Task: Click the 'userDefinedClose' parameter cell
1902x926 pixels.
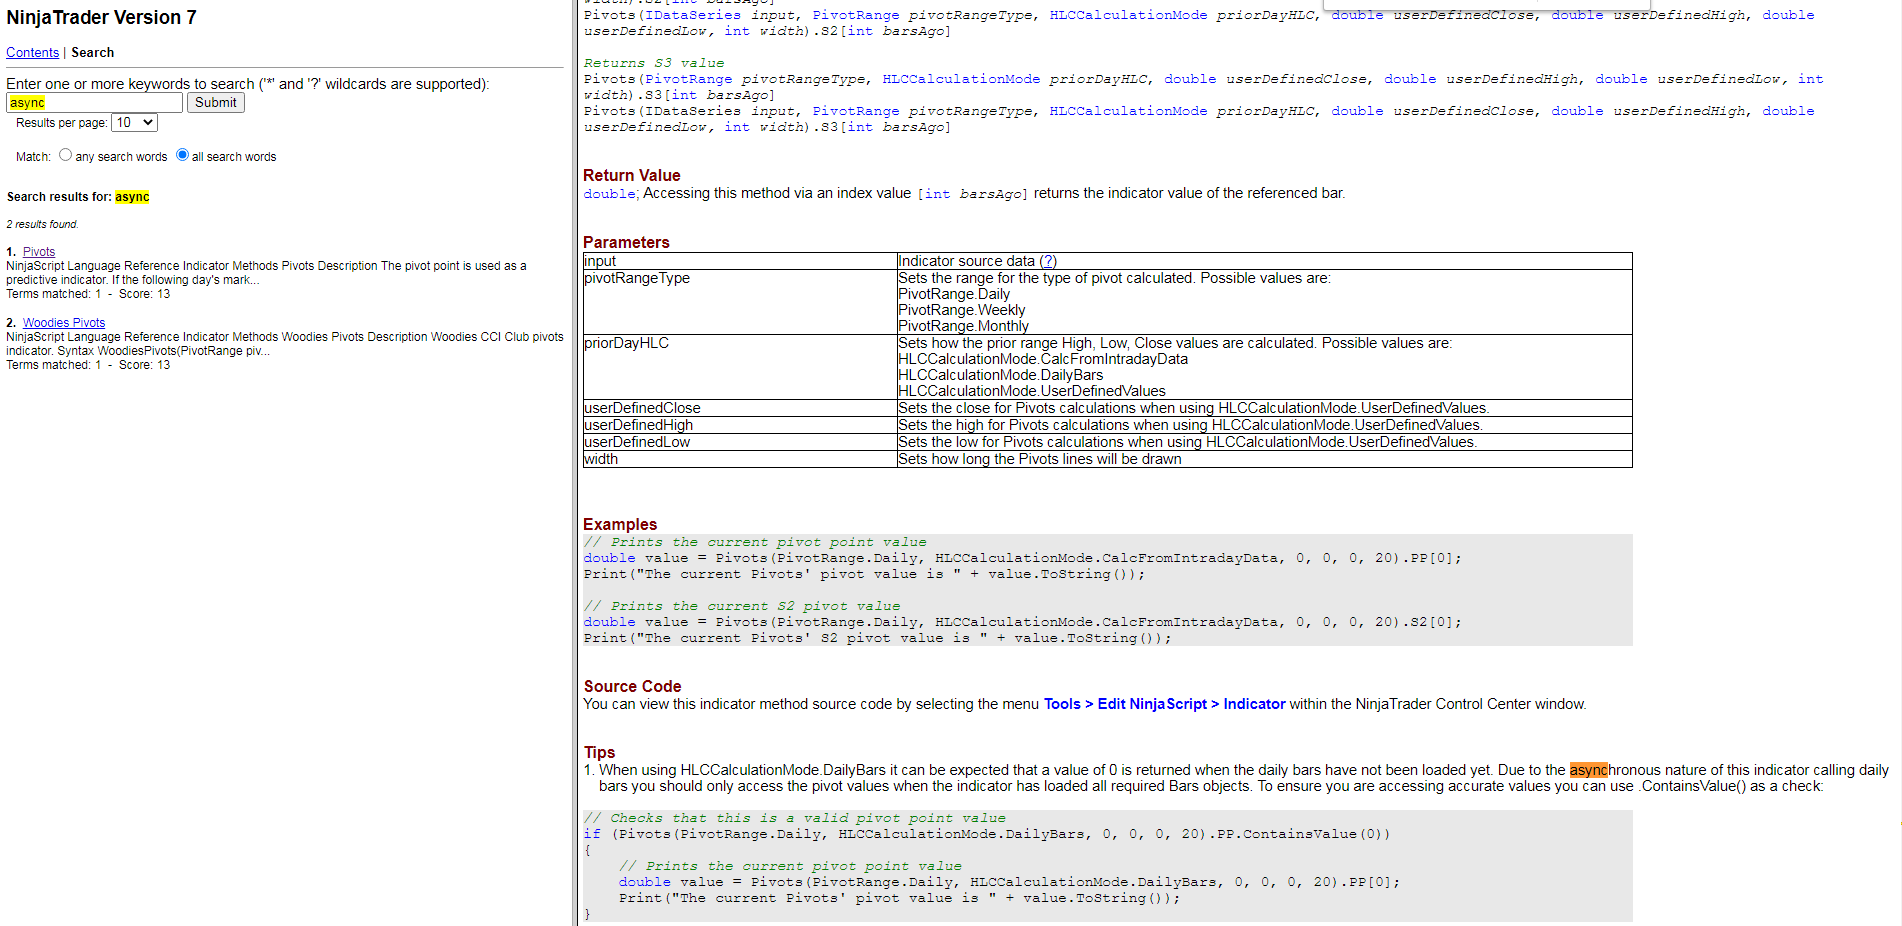Action: [x=740, y=408]
